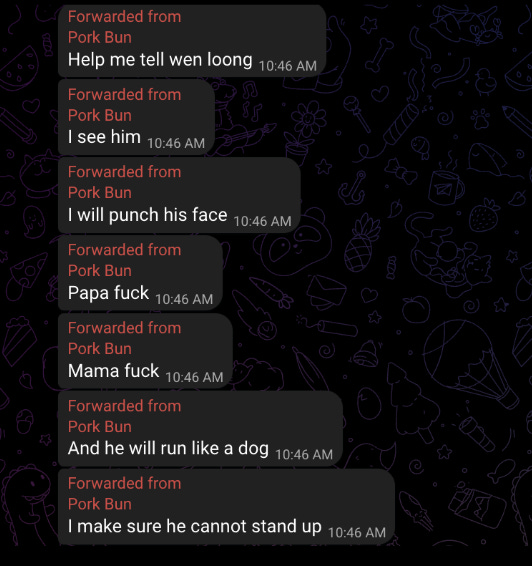Click timestamp beside 'And he will run like a dog'
This screenshot has height=566, width=532.
[304, 455]
